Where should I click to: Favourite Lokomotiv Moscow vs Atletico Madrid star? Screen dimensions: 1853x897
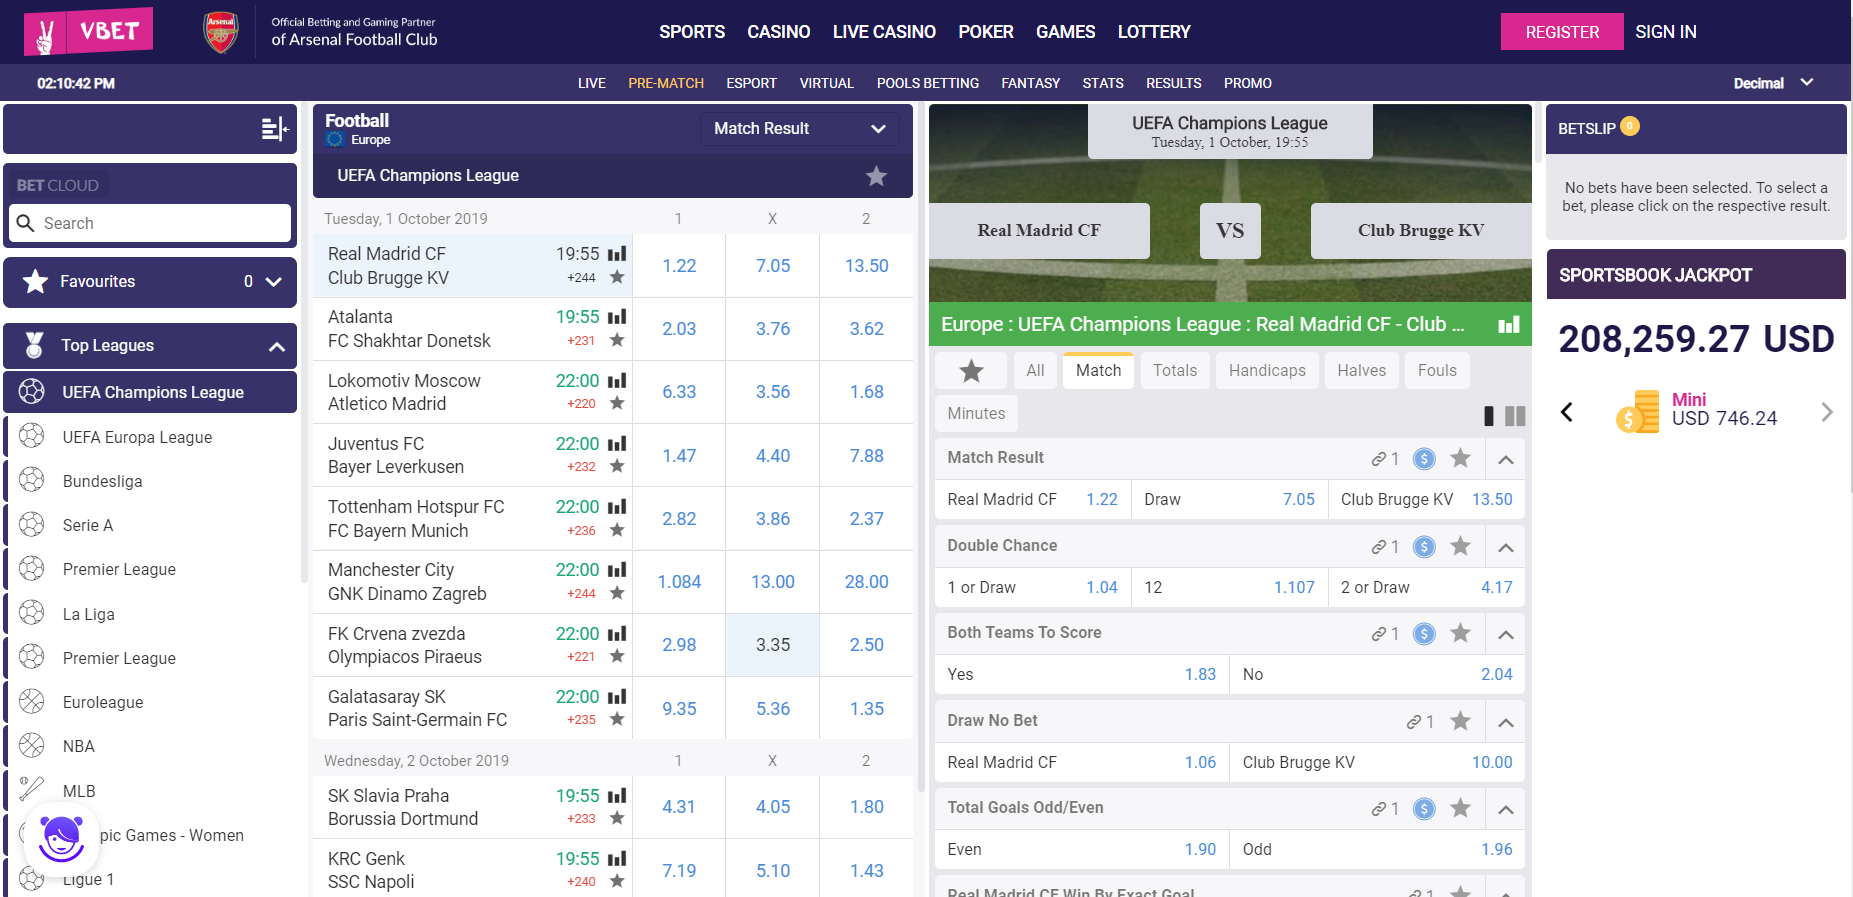(617, 403)
